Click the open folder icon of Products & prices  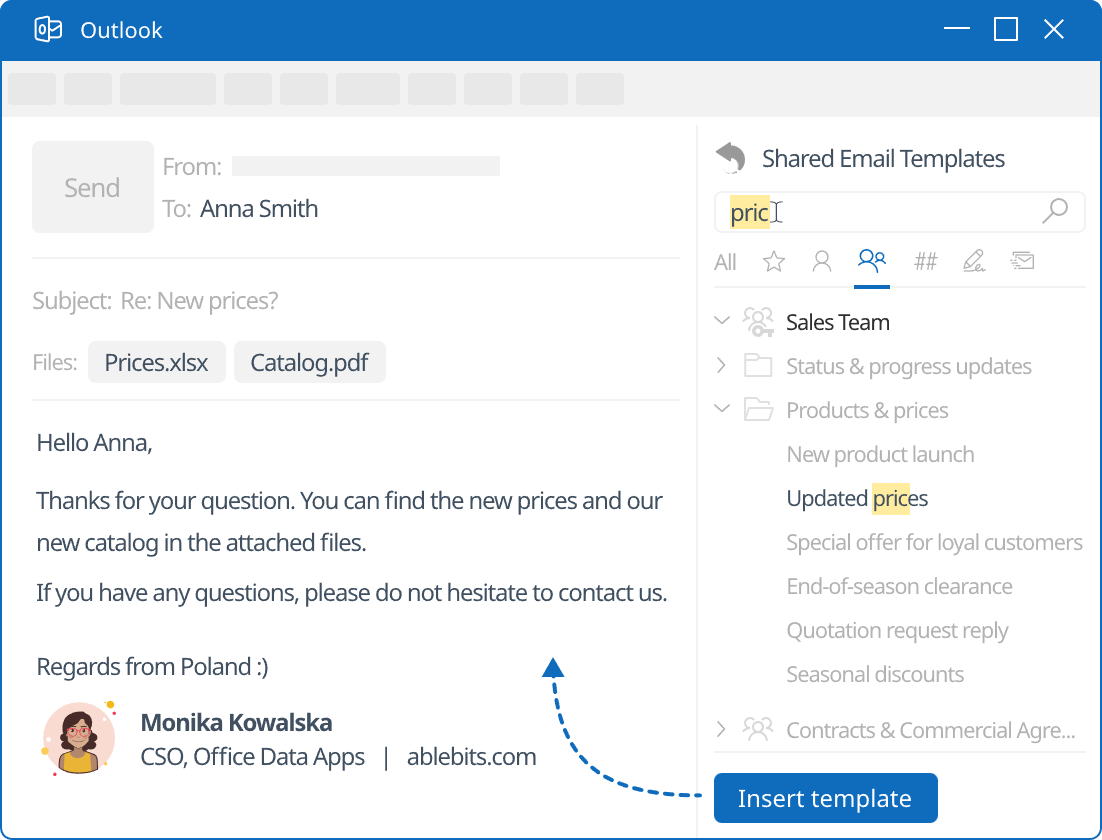759,409
